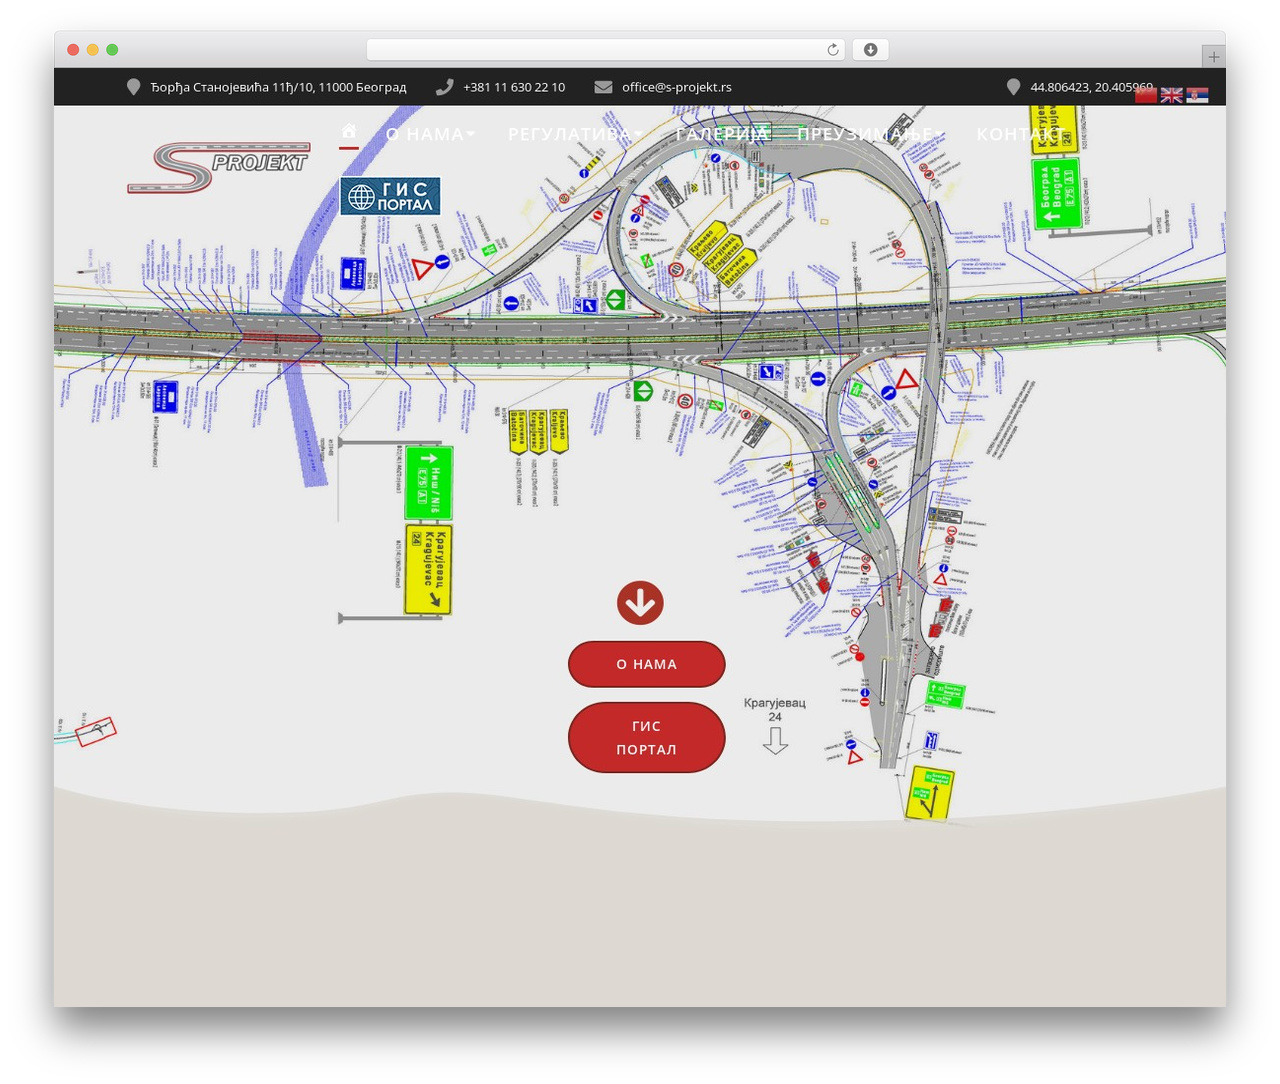Switch language using the British flag
The width and height of the screenshot is (1280, 1084).
point(1171,95)
